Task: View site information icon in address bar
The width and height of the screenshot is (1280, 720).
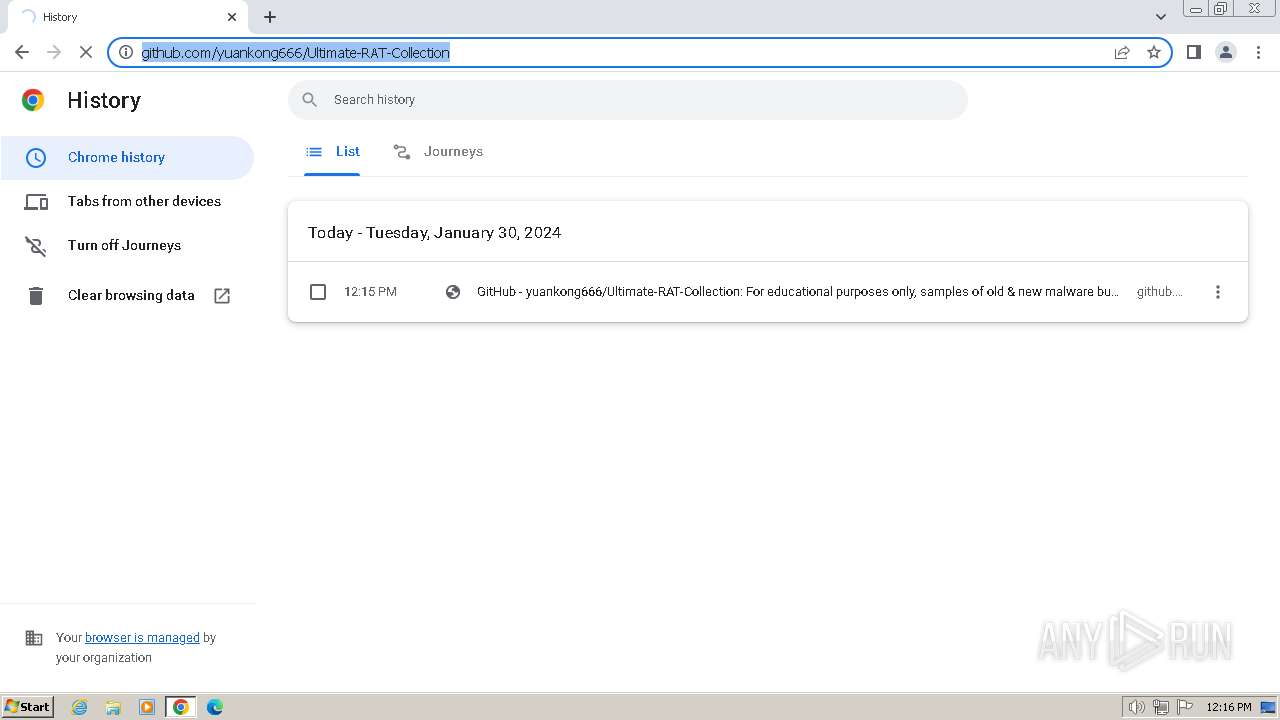Action: point(126,52)
